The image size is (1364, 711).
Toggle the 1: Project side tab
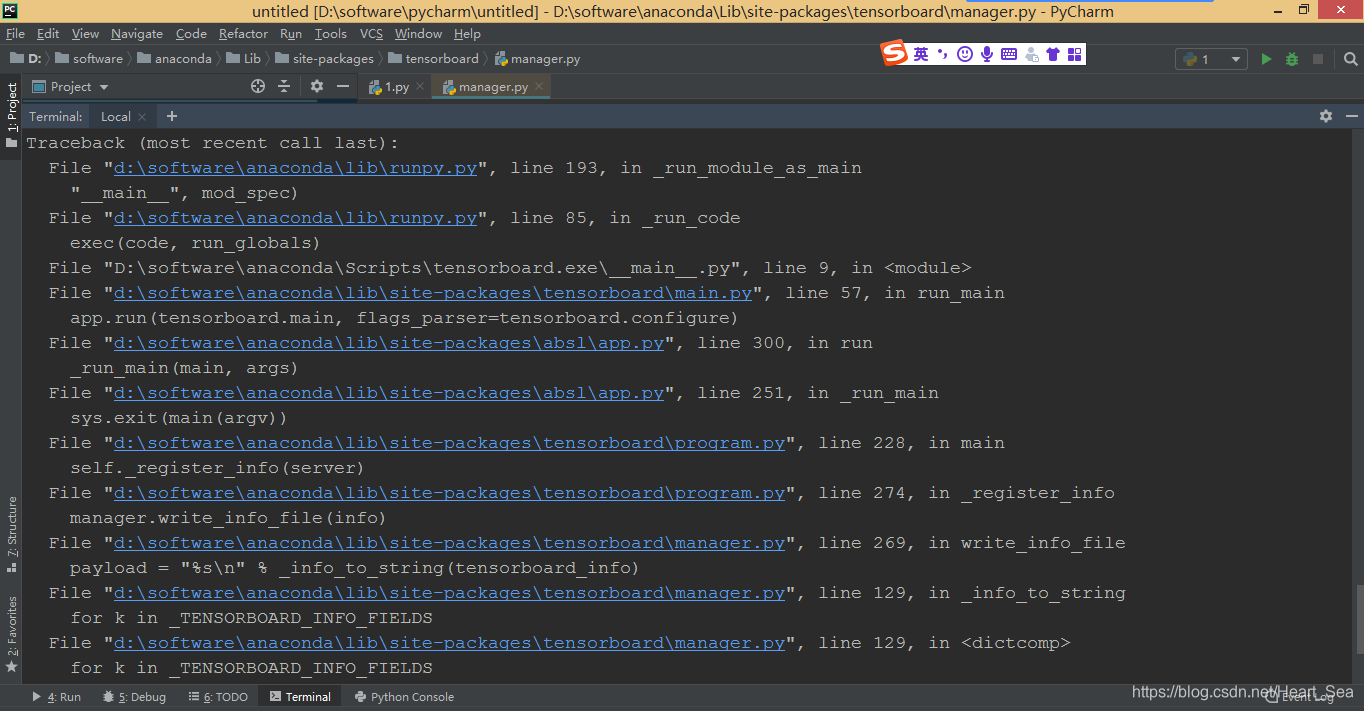coord(11,116)
